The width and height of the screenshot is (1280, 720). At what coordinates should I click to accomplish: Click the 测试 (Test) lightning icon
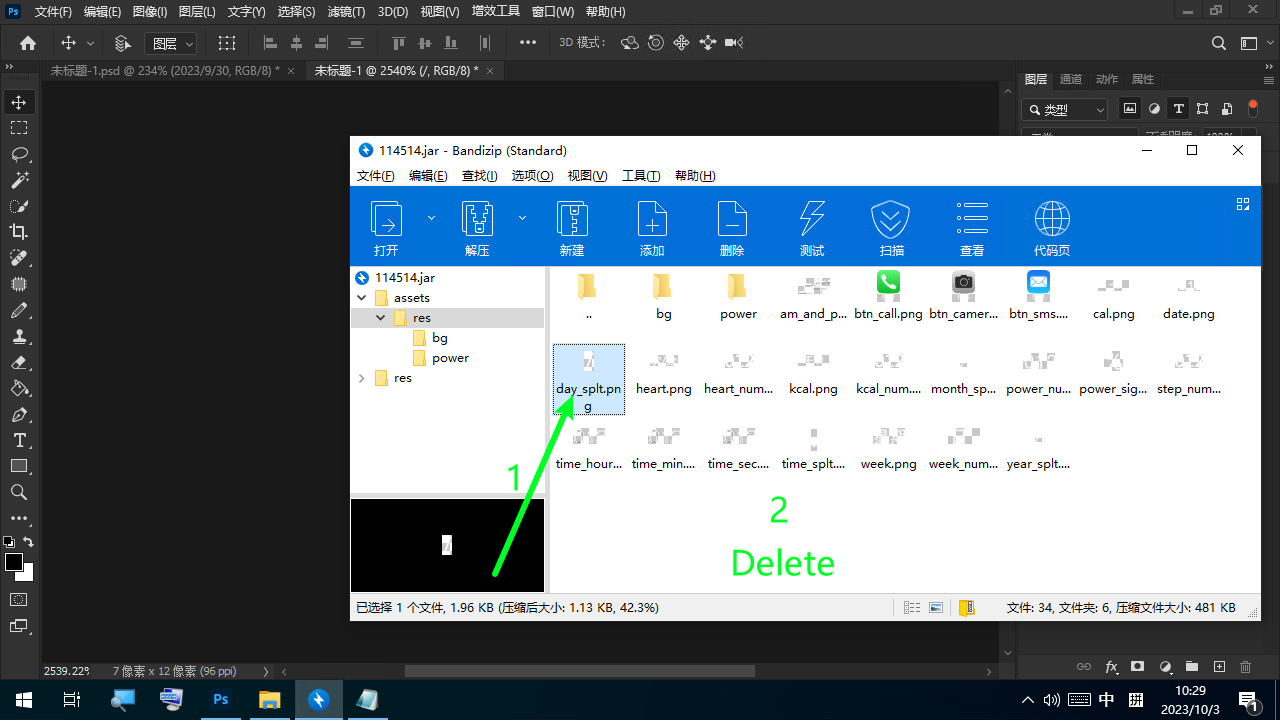812,219
